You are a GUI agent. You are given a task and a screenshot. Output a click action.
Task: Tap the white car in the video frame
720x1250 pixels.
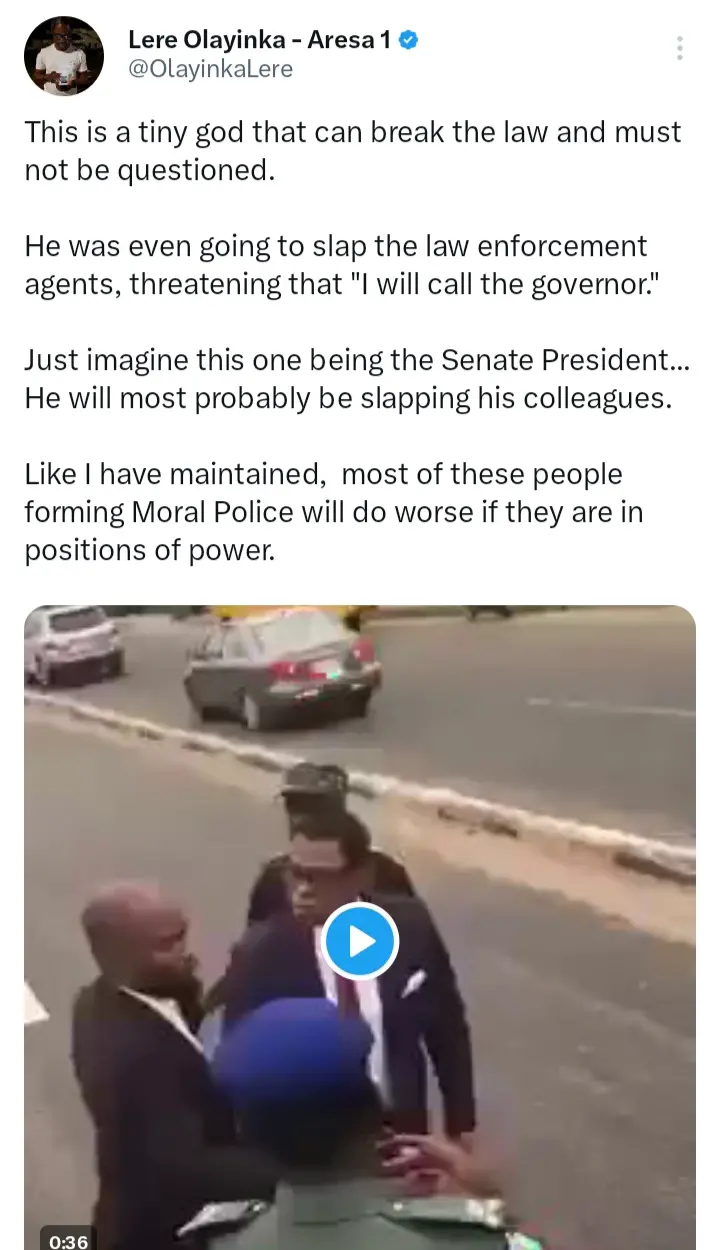74,643
